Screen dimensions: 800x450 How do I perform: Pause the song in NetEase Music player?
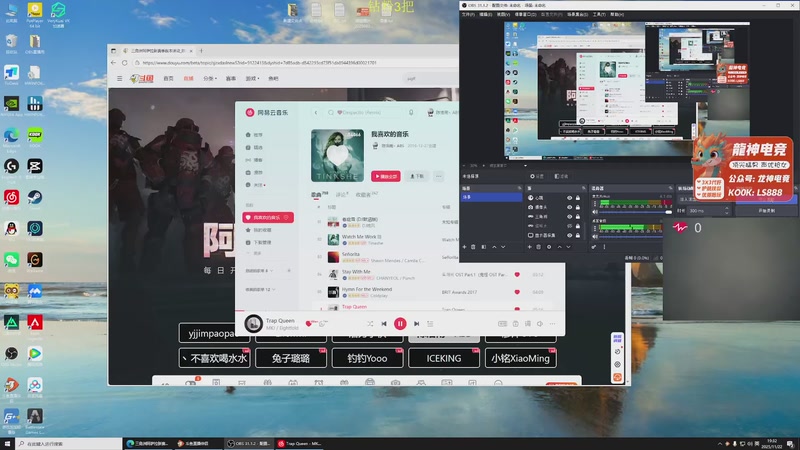coord(400,323)
